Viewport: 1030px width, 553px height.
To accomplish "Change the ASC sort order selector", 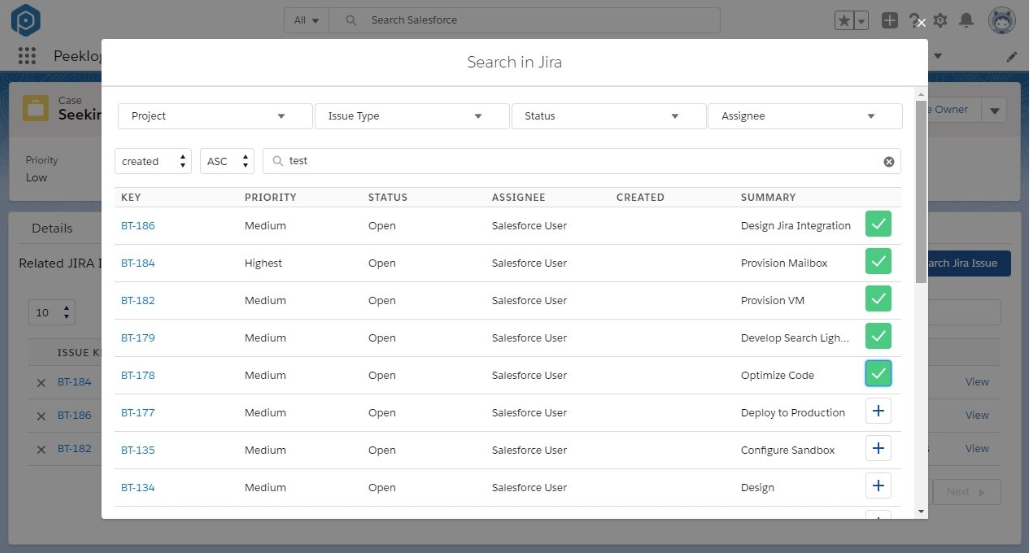I will point(227,162).
